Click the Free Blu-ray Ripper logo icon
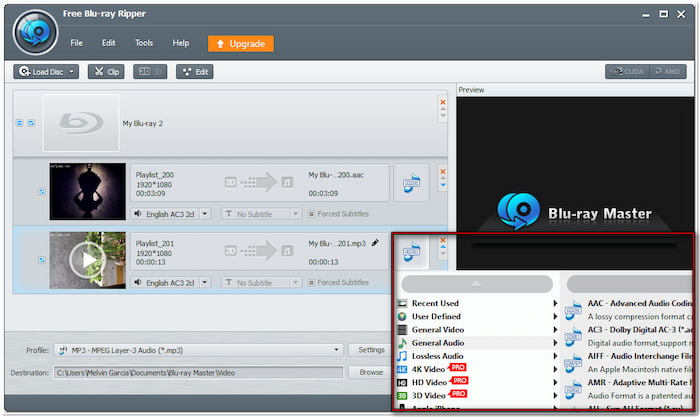Screen dimensions: 700x417 pyautogui.click(x=36, y=32)
